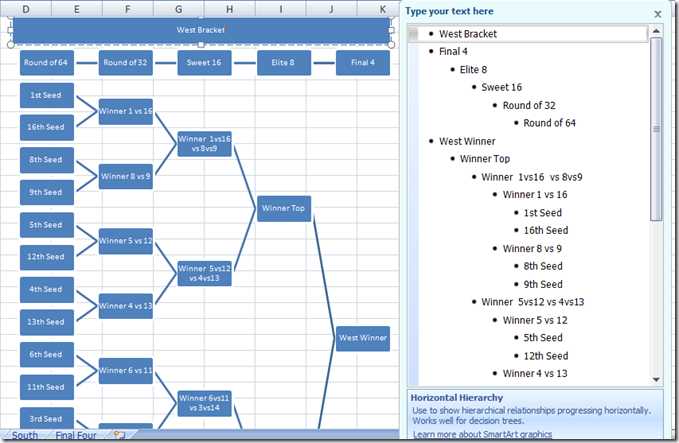
Task: Click Winner 5vs12 vs 4vs13 bullet in pane
Action: pyautogui.click(x=533, y=302)
